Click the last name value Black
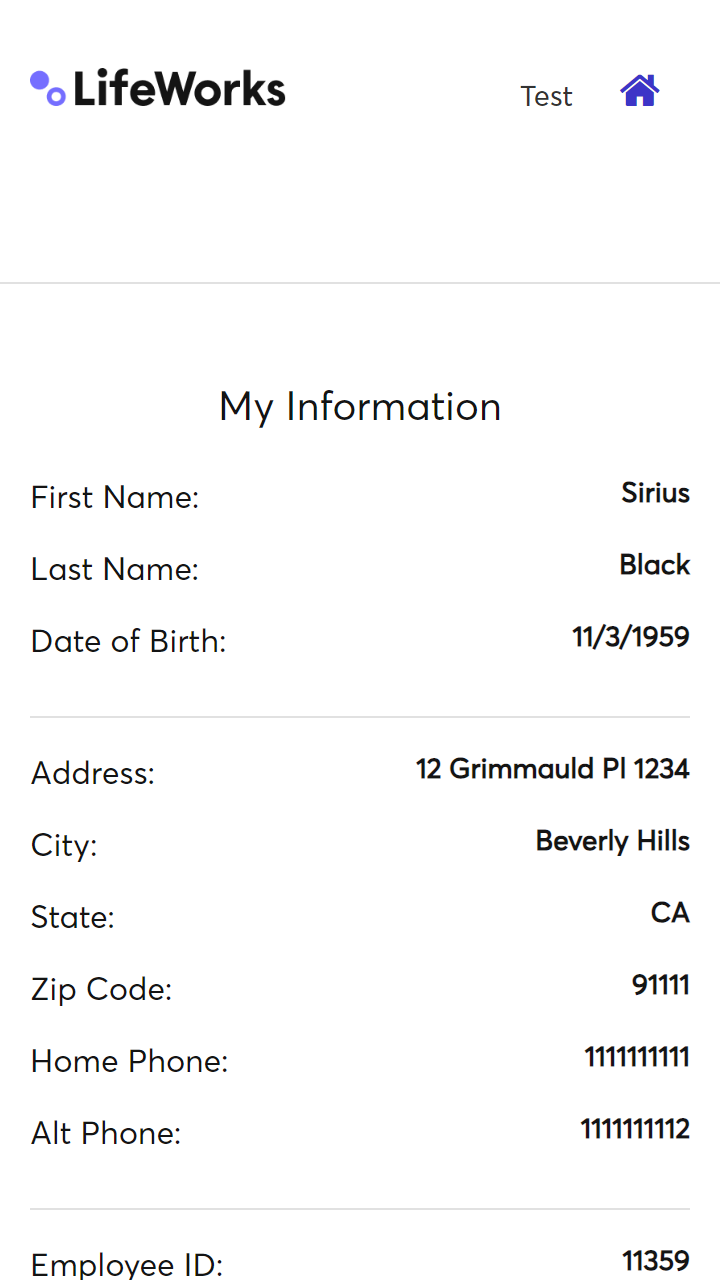The width and height of the screenshot is (720, 1280). (x=654, y=565)
